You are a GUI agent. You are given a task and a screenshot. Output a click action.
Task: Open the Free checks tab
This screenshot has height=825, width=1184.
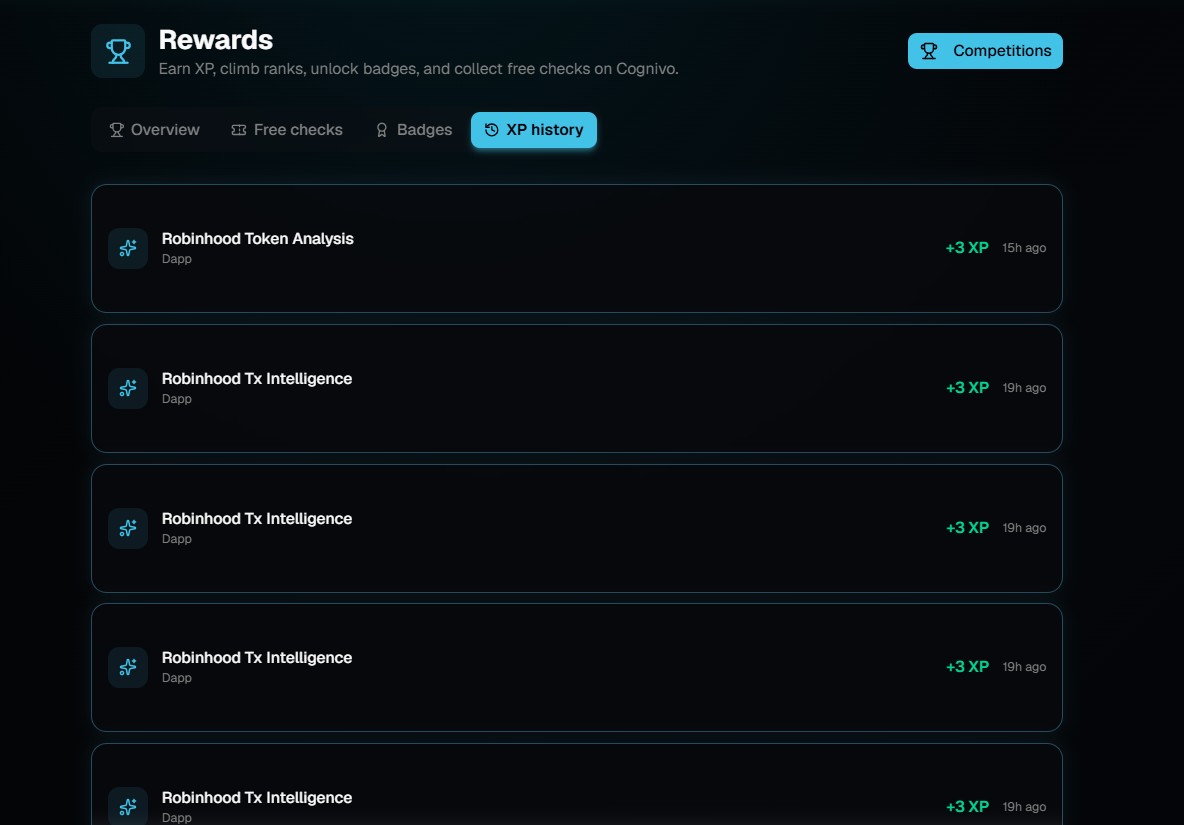[x=287, y=130]
